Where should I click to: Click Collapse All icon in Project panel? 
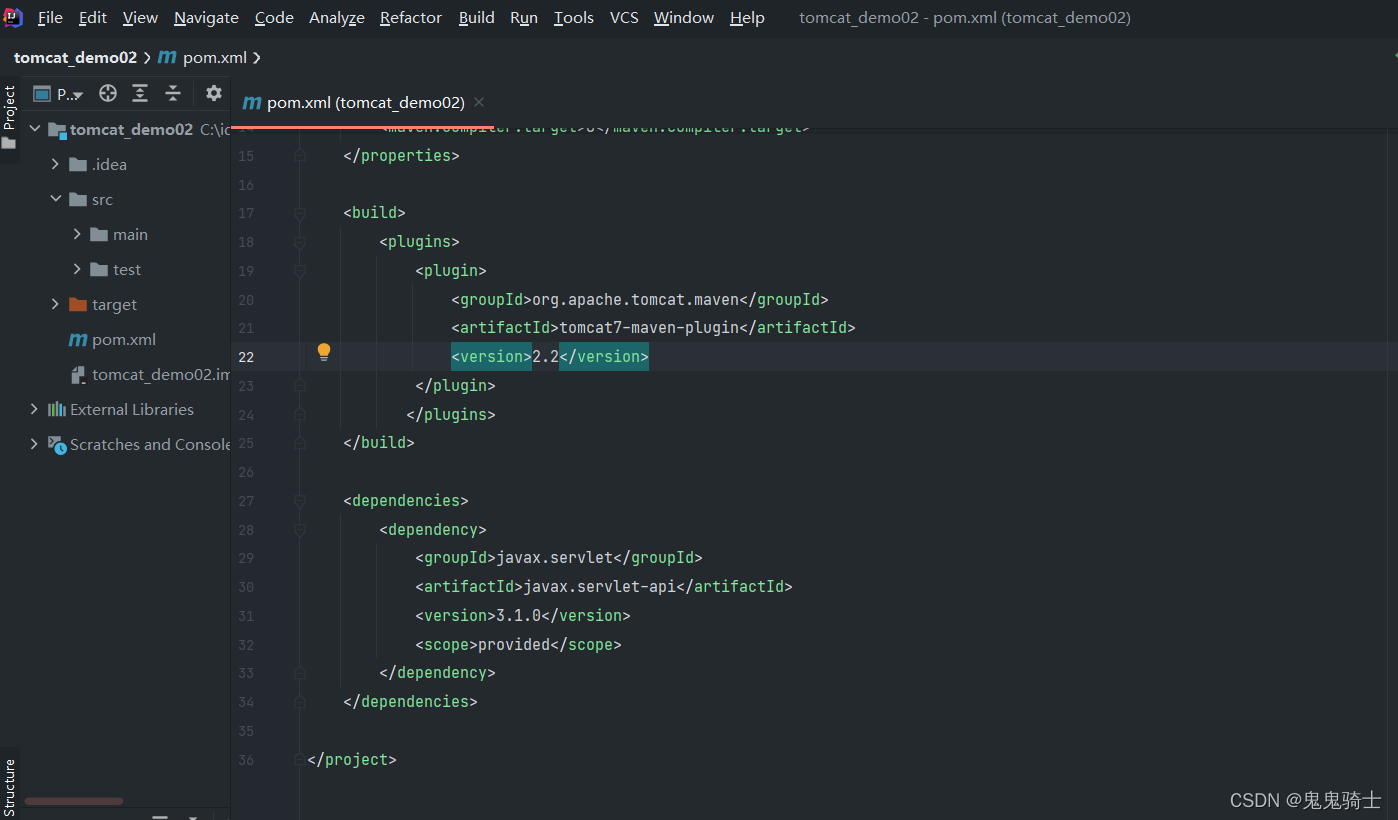pyautogui.click(x=173, y=93)
